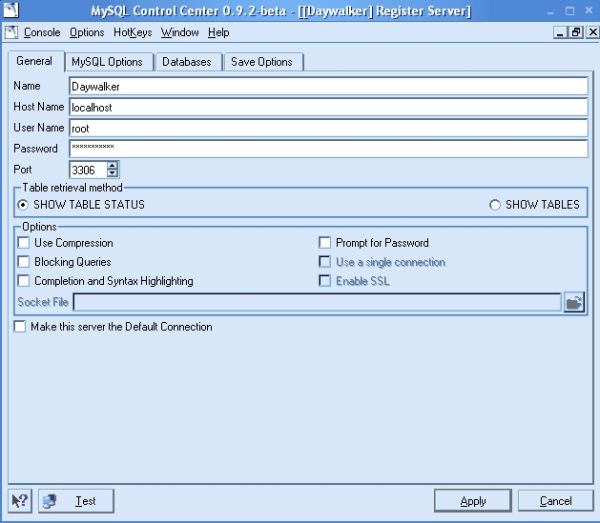Viewport: 600px width, 523px height.
Task: Browse for socket file folder icon
Action: pyautogui.click(x=574, y=302)
